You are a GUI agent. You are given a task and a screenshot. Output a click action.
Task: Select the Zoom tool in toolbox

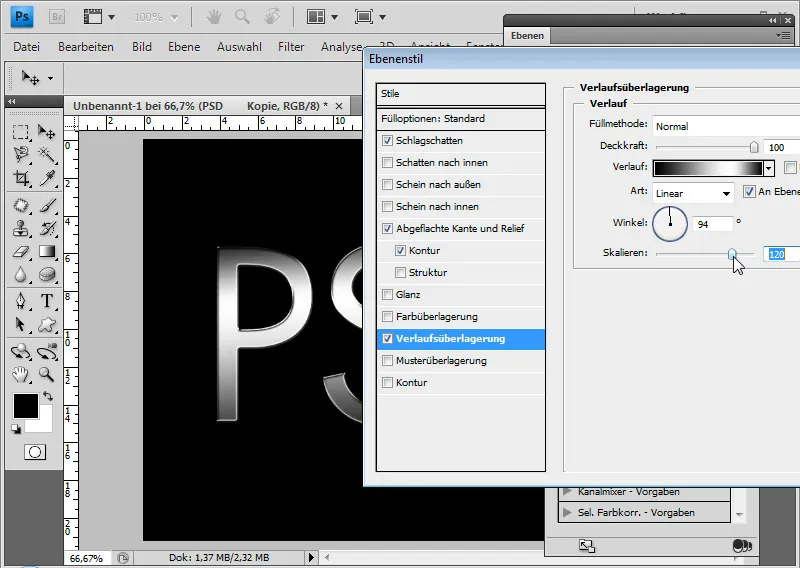click(46, 375)
